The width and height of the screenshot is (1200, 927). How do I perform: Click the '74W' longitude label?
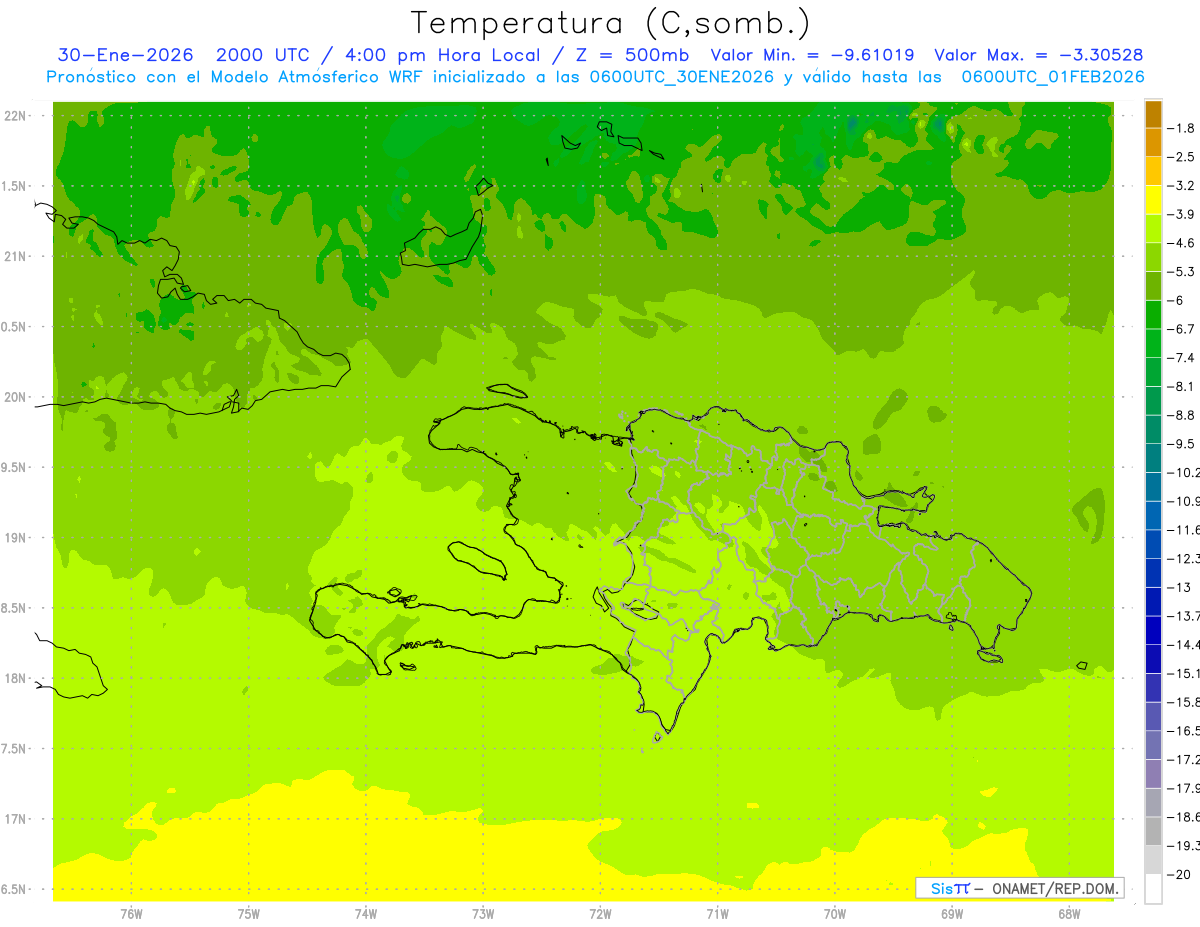point(365,914)
